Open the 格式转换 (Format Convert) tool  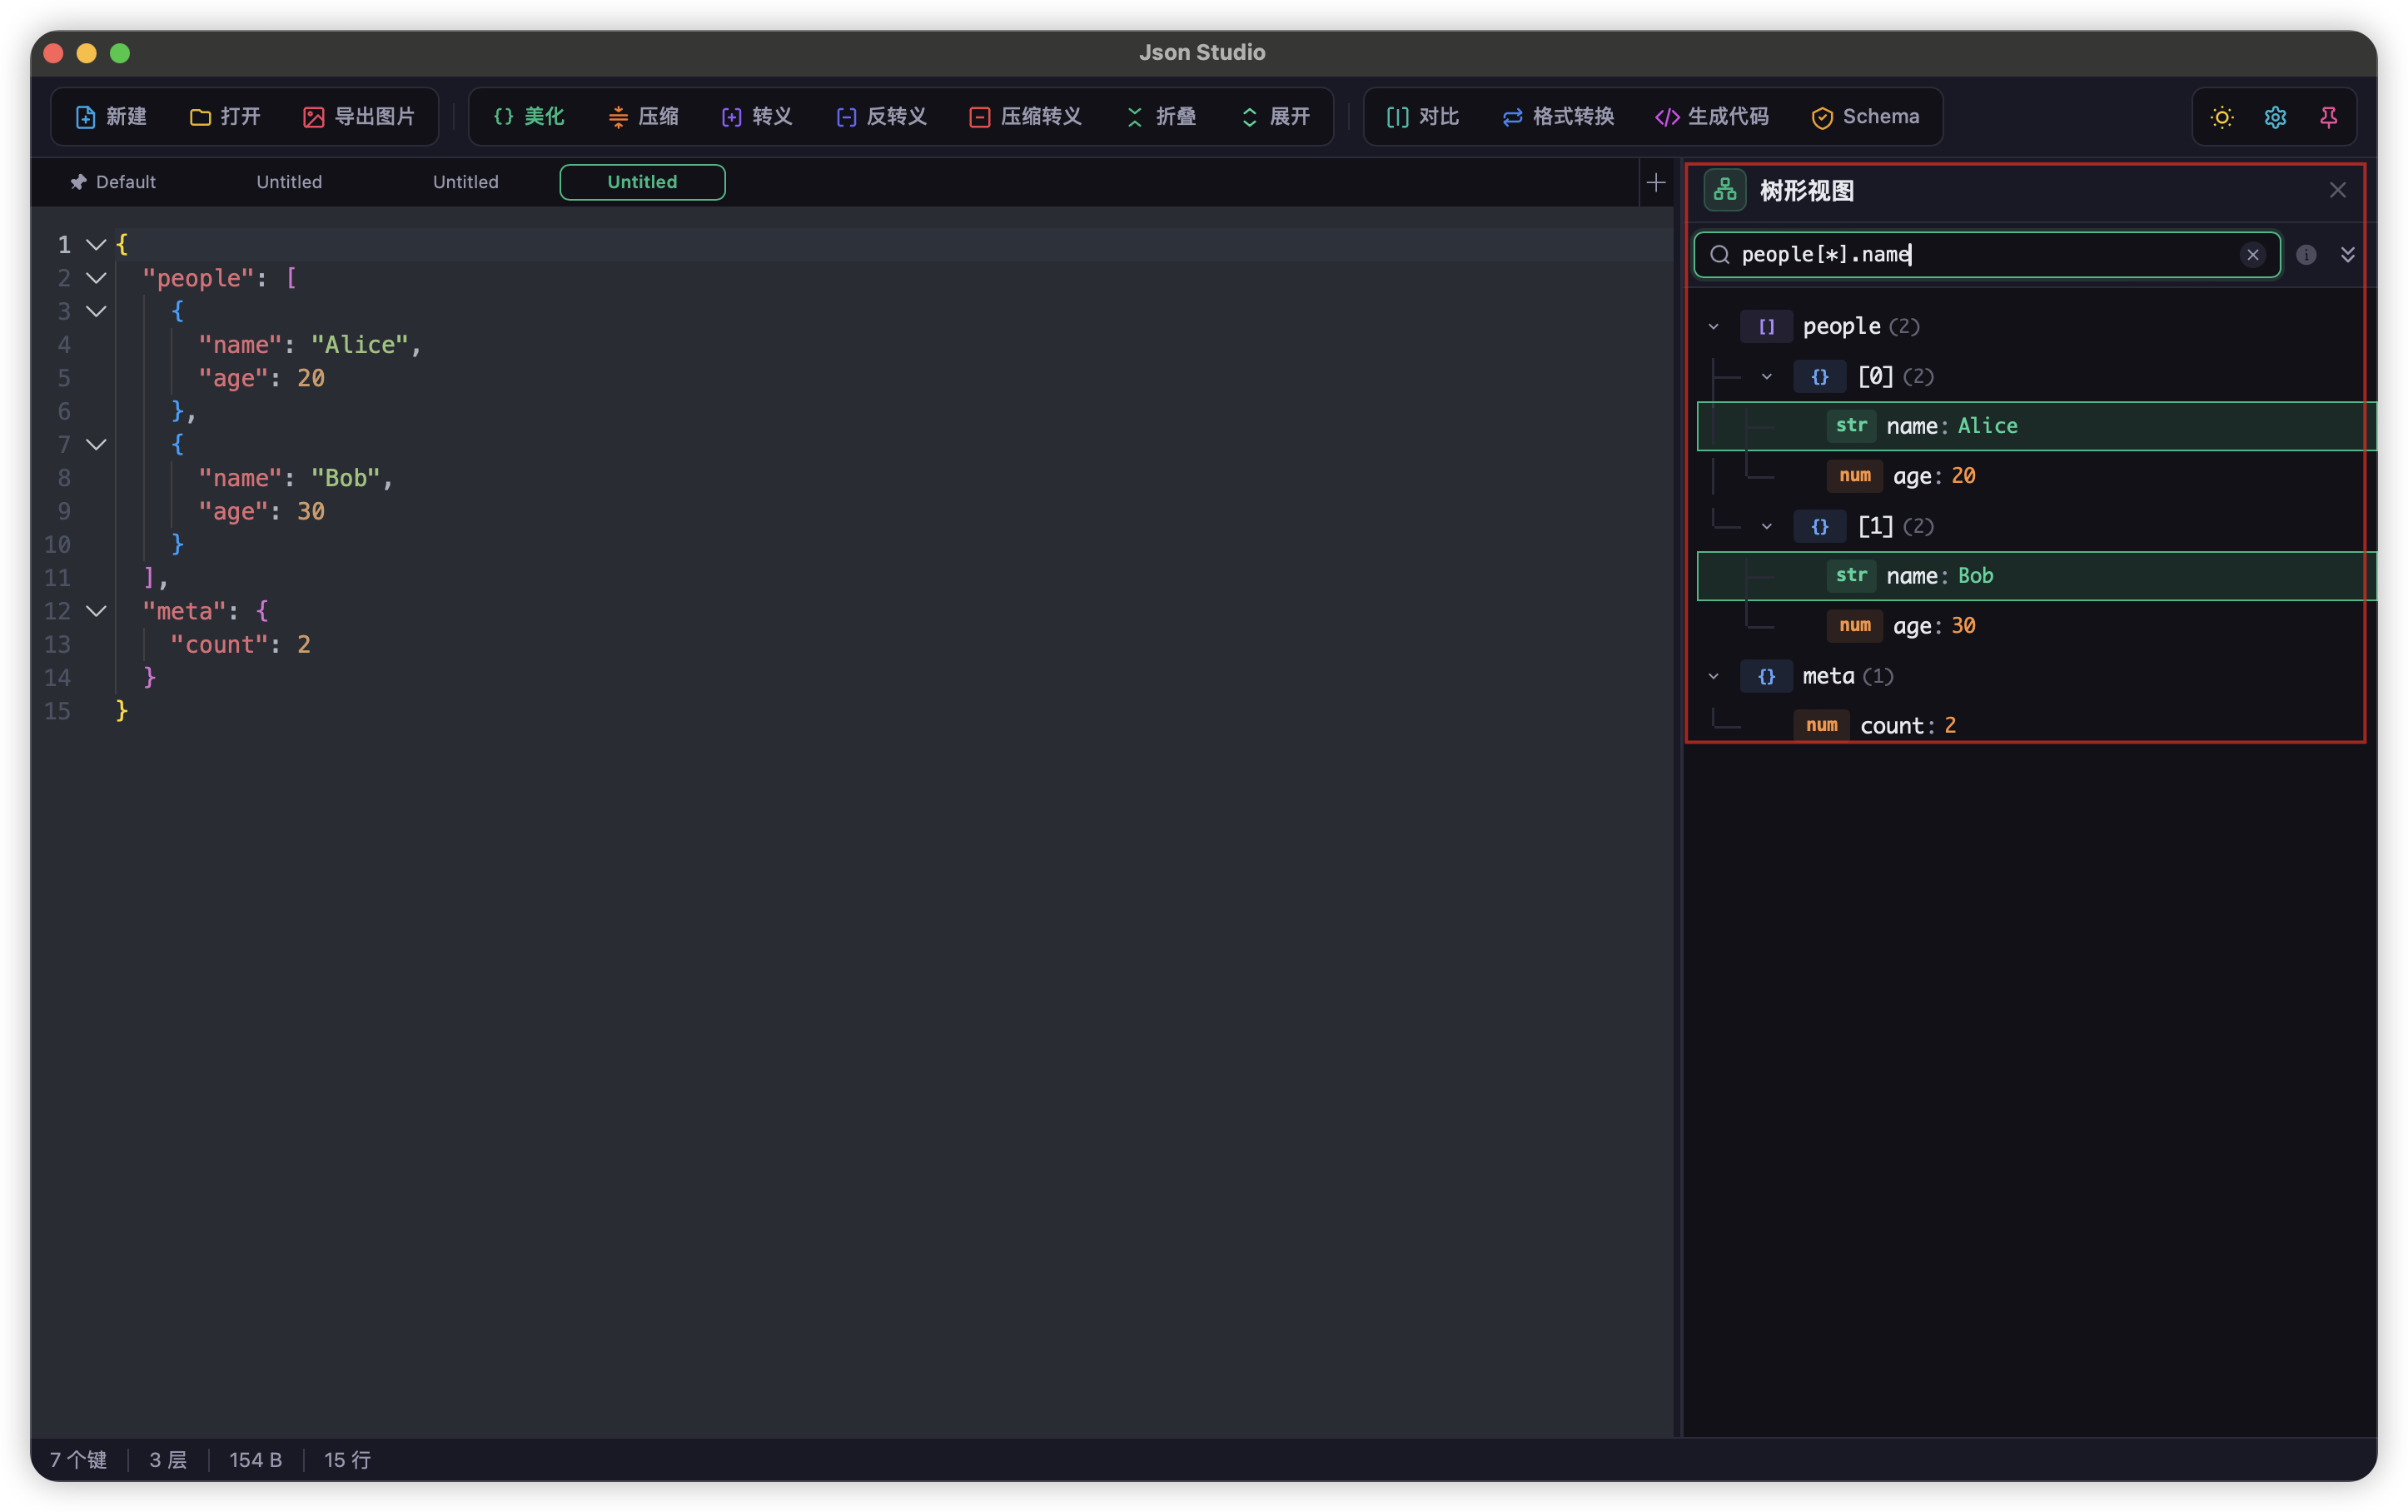(1557, 116)
